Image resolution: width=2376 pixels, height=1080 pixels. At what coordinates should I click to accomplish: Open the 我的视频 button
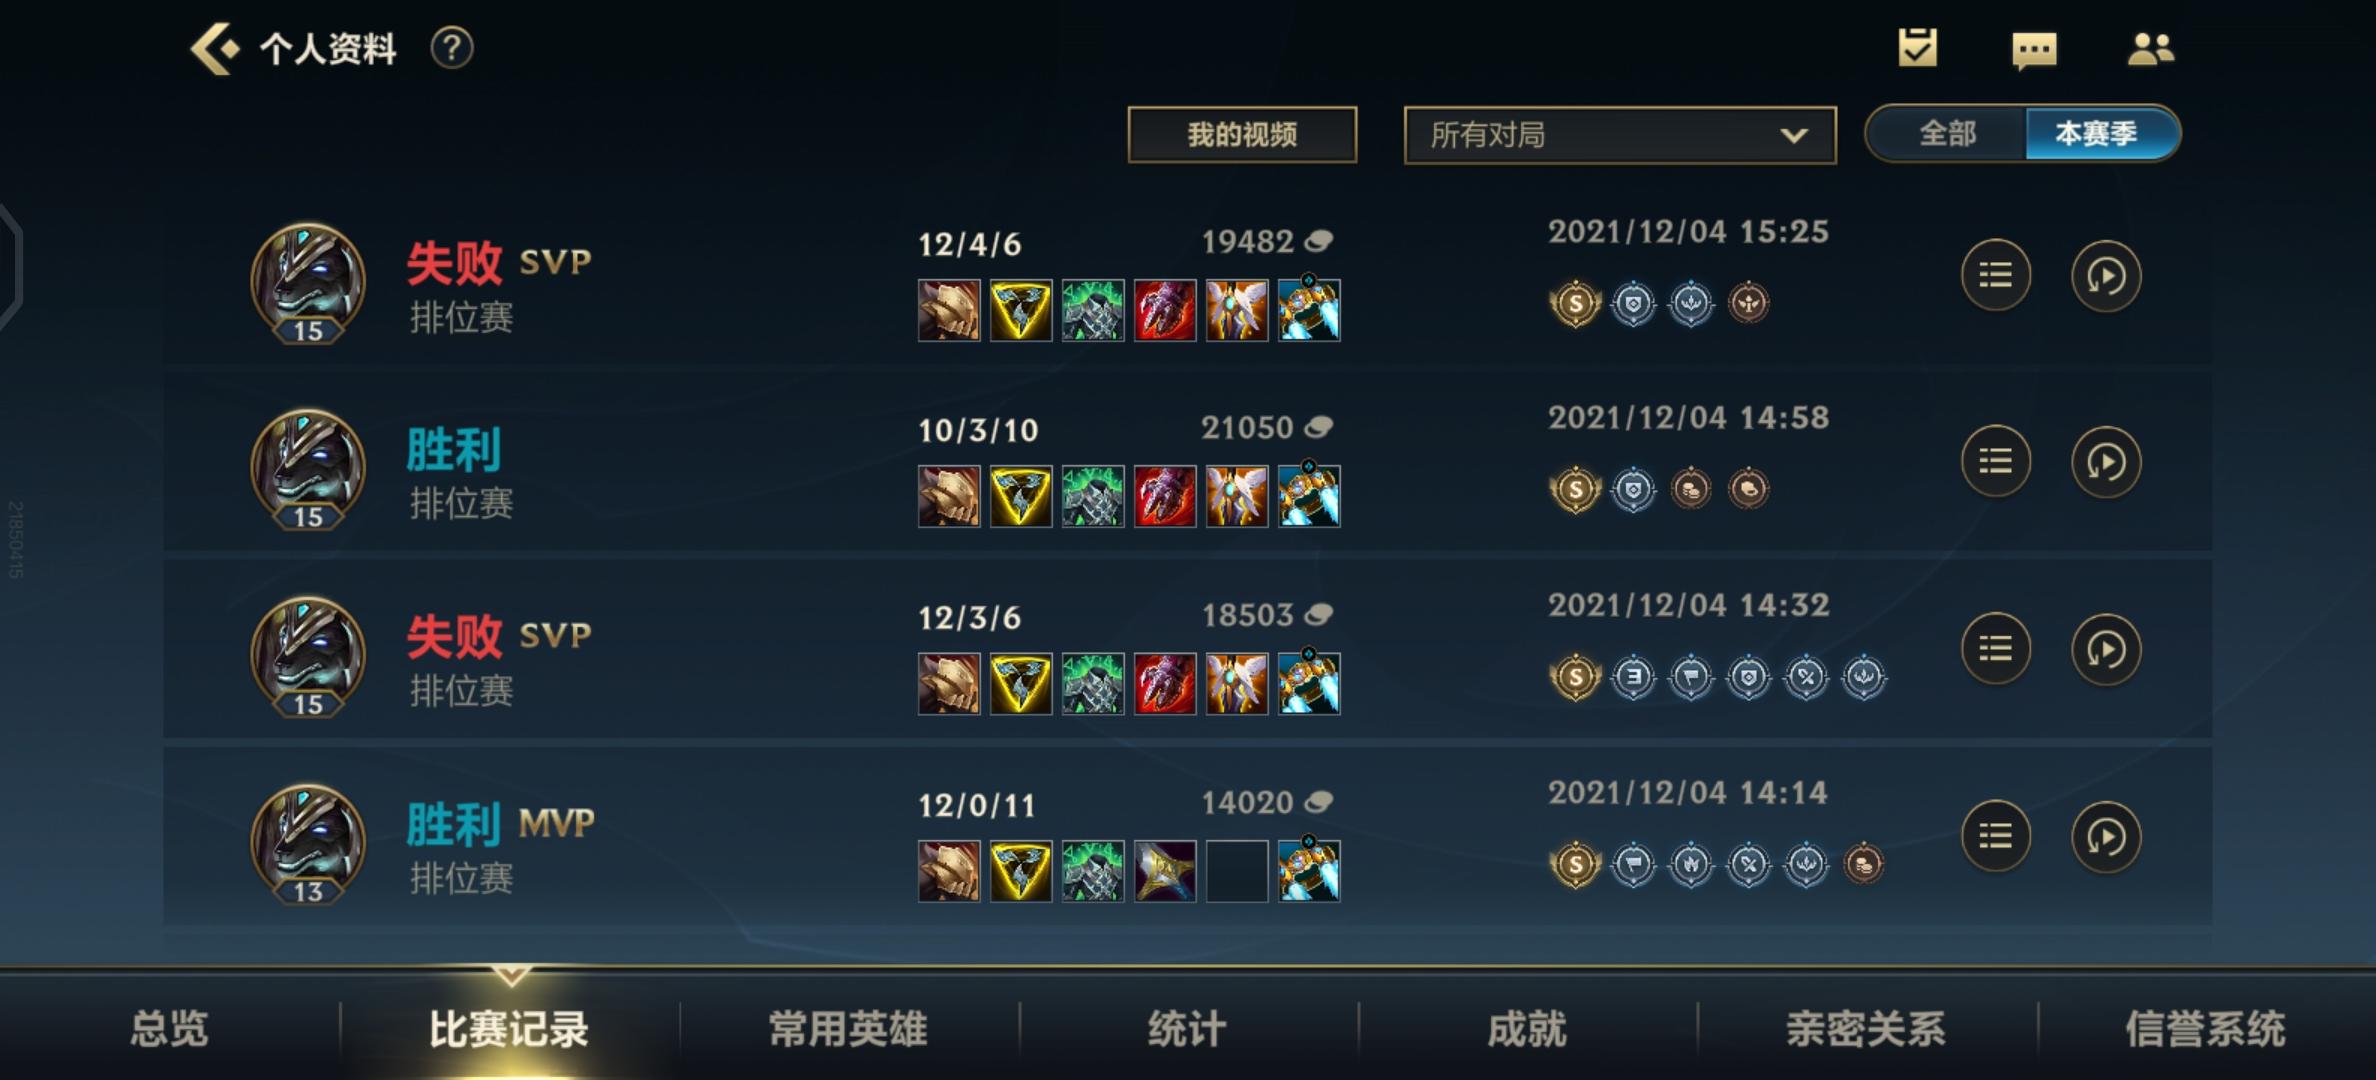coord(1242,135)
